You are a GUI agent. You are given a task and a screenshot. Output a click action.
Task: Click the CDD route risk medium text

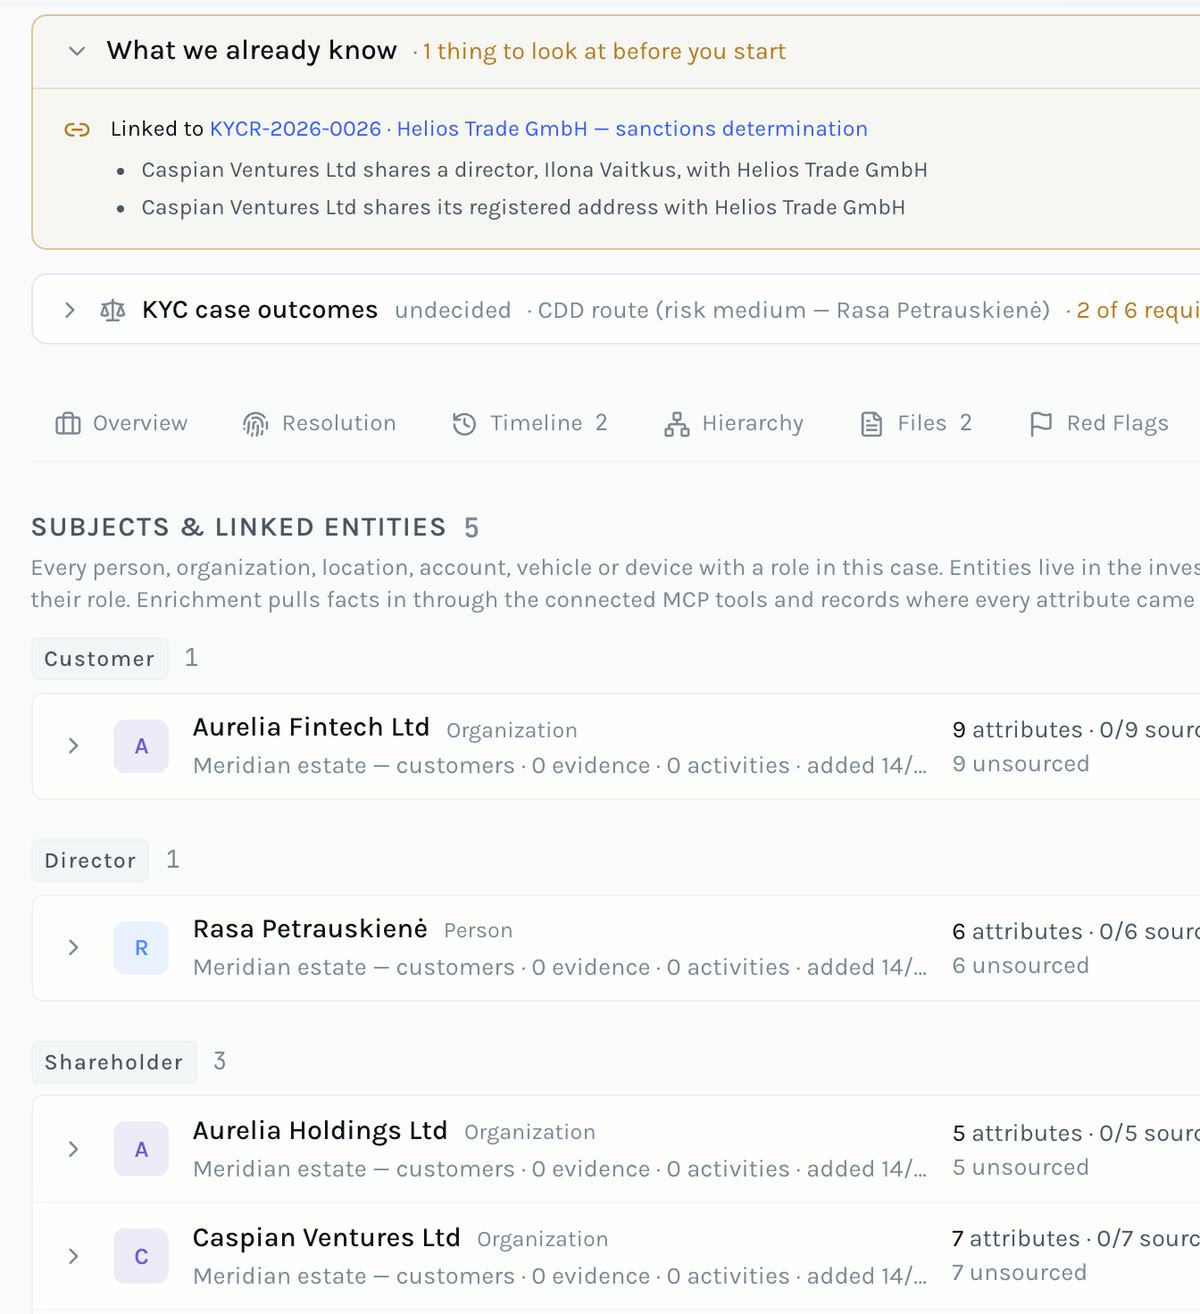(x=794, y=311)
